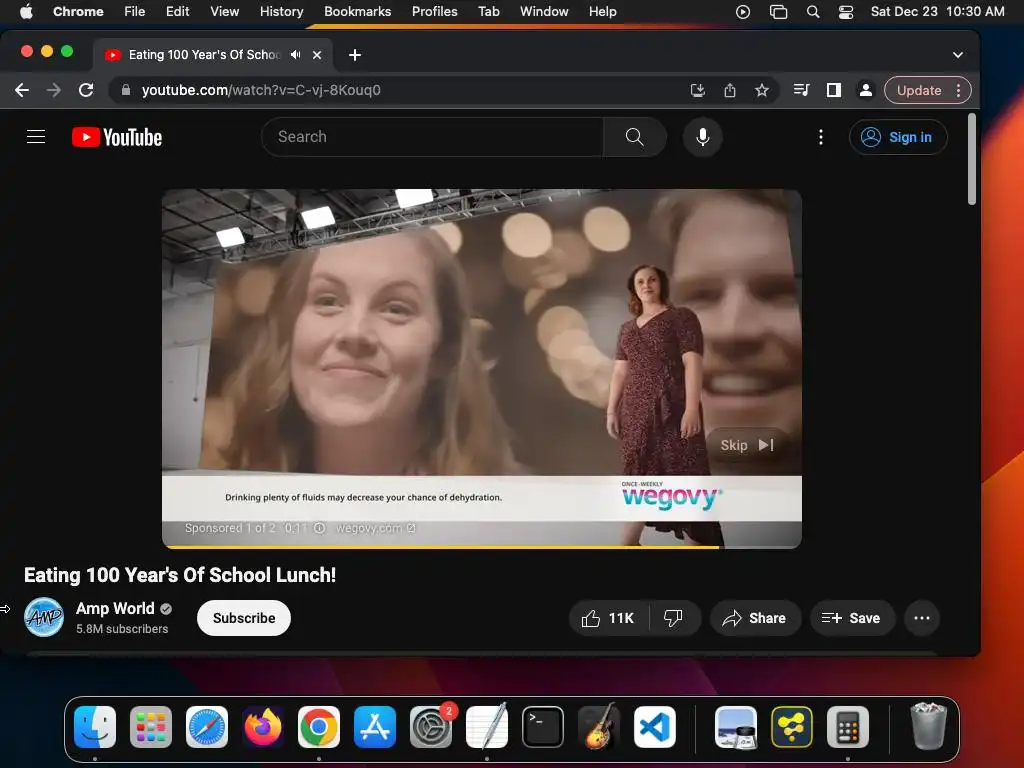View site information lock icon
Viewport: 1024px width, 768px height.
[126, 90]
